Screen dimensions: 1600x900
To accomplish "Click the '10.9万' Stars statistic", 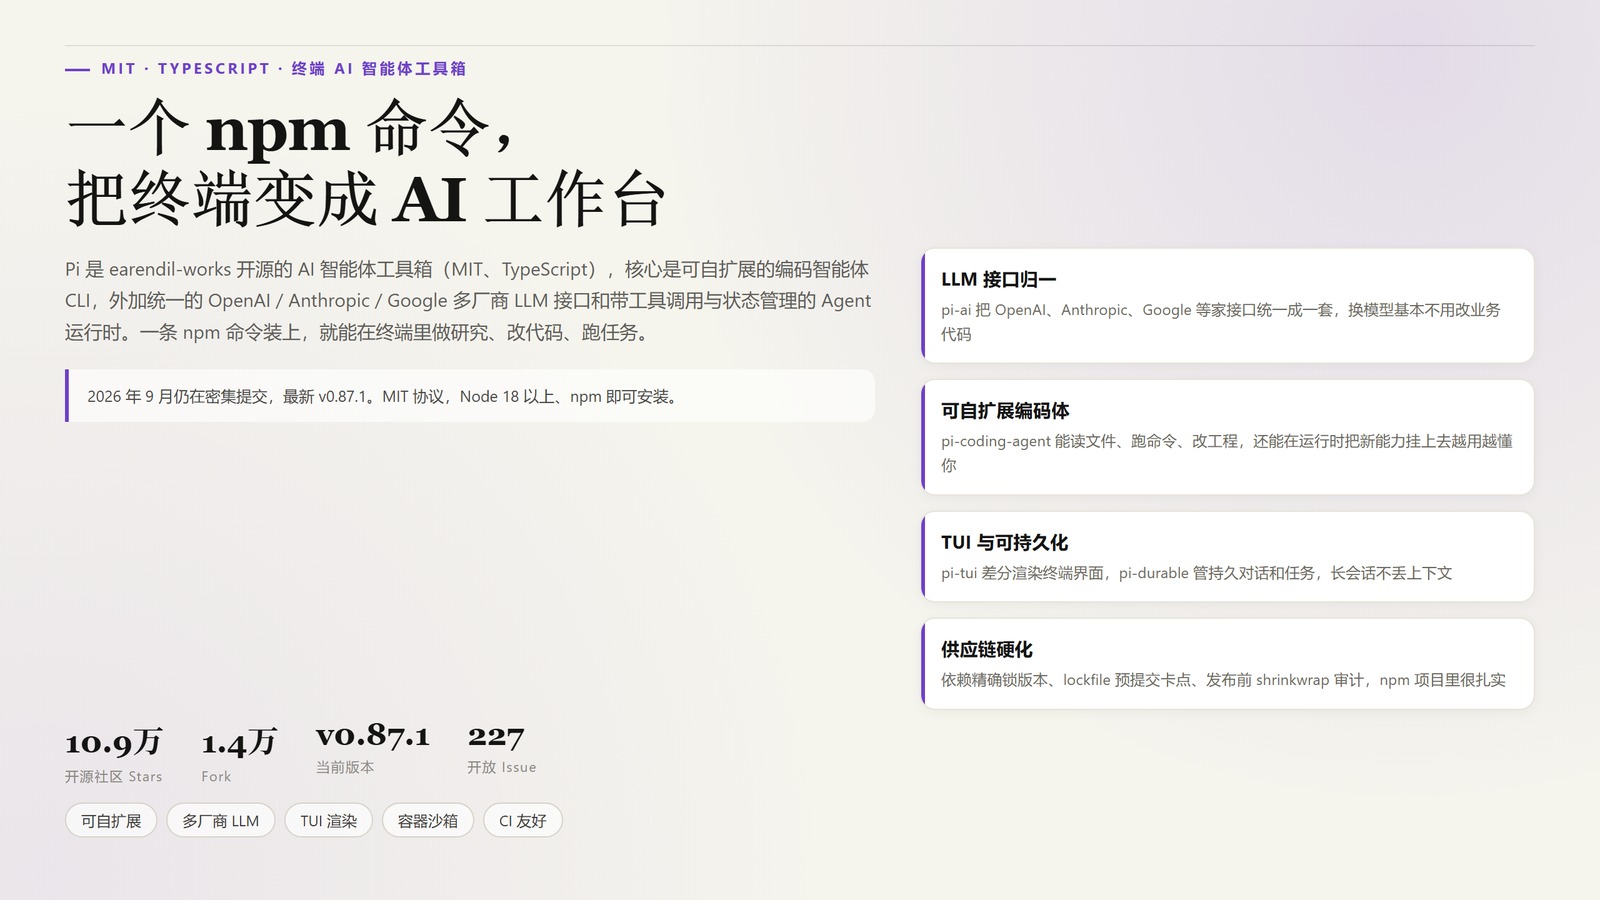I will coord(113,742).
